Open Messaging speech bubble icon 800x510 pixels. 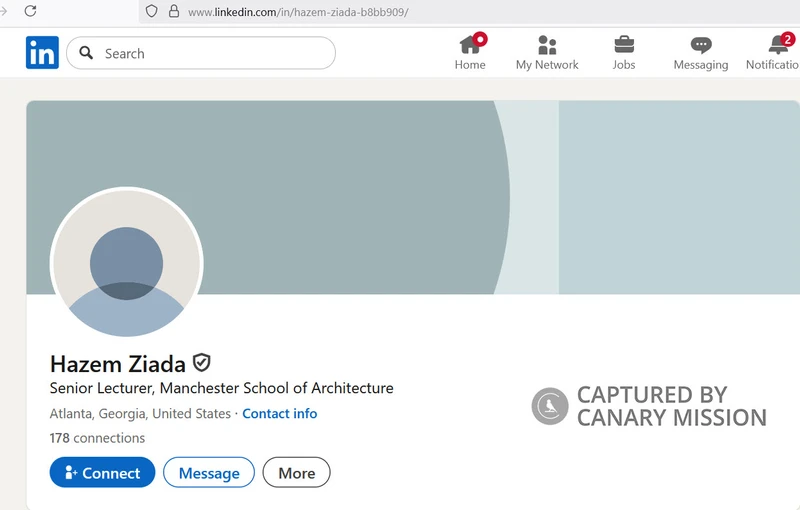[x=701, y=45]
